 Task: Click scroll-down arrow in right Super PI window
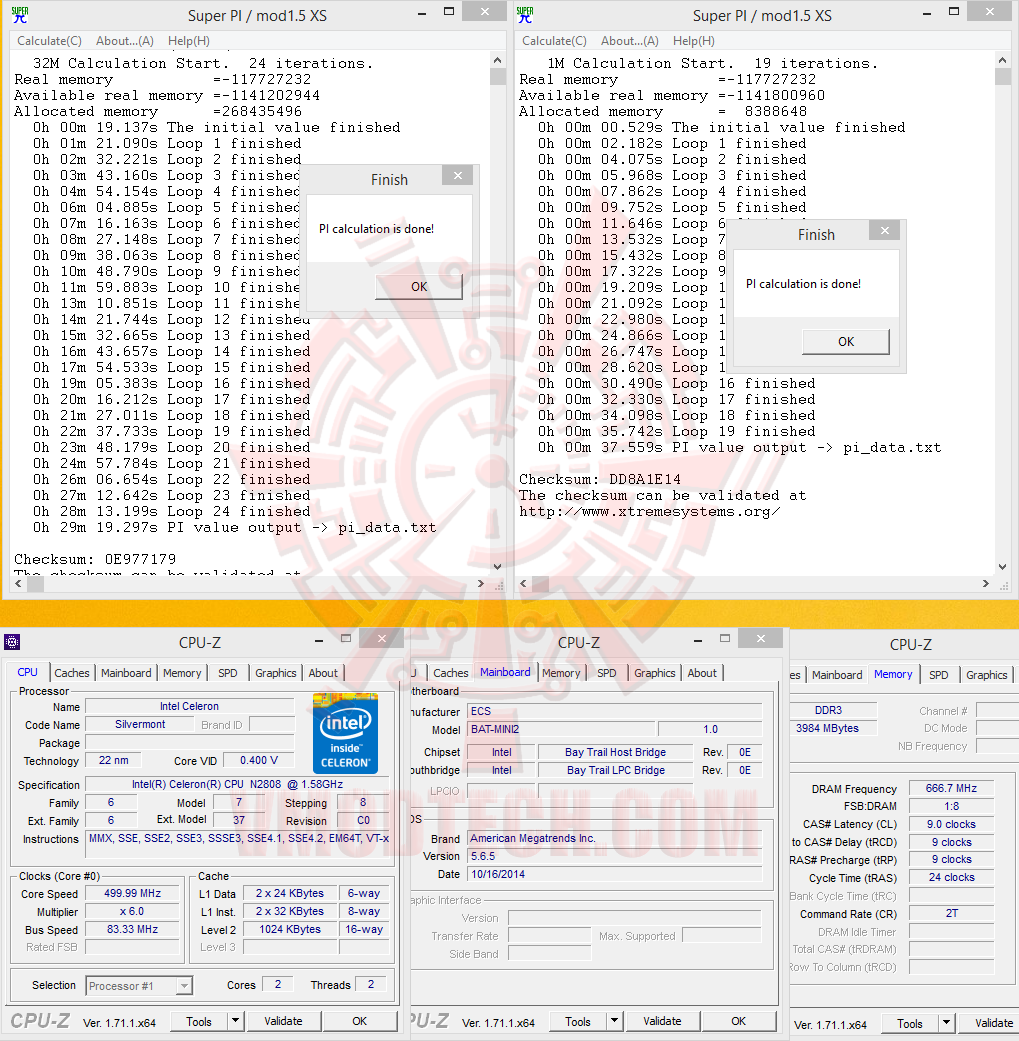click(x=1003, y=566)
